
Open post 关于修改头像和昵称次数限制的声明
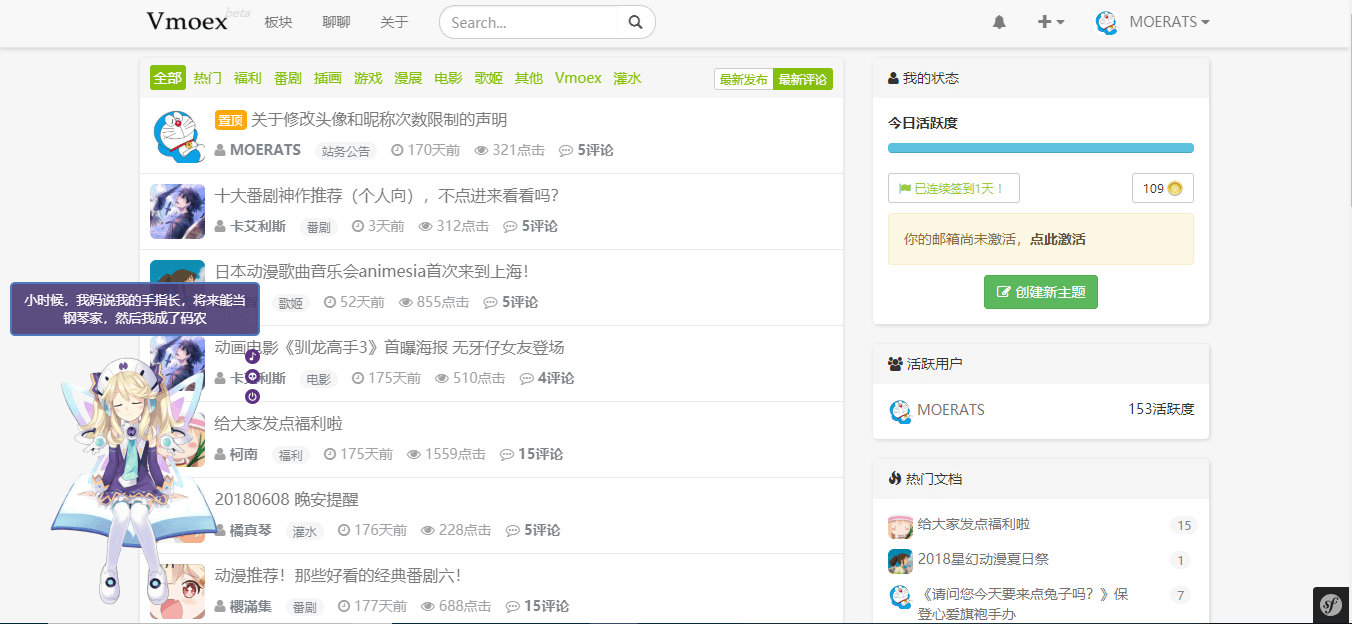379,120
